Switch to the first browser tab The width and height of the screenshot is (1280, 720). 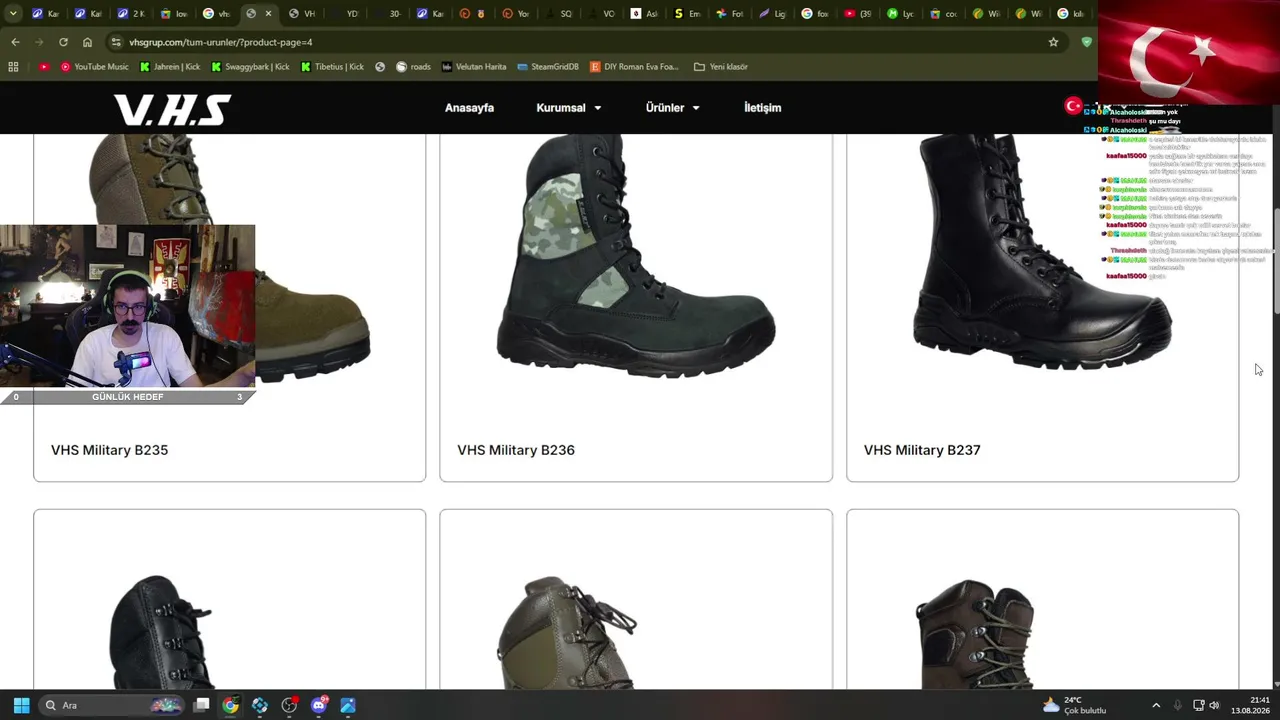point(46,14)
